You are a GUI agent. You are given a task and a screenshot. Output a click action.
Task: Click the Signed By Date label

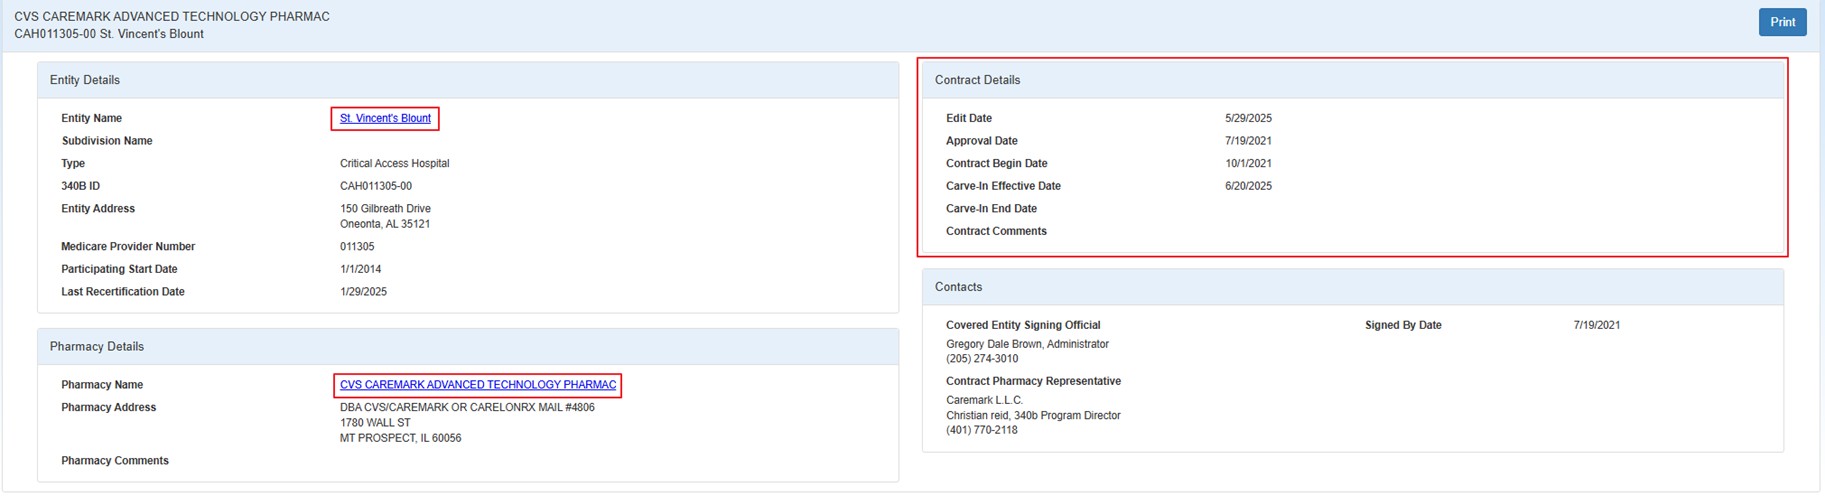(x=1403, y=325)
